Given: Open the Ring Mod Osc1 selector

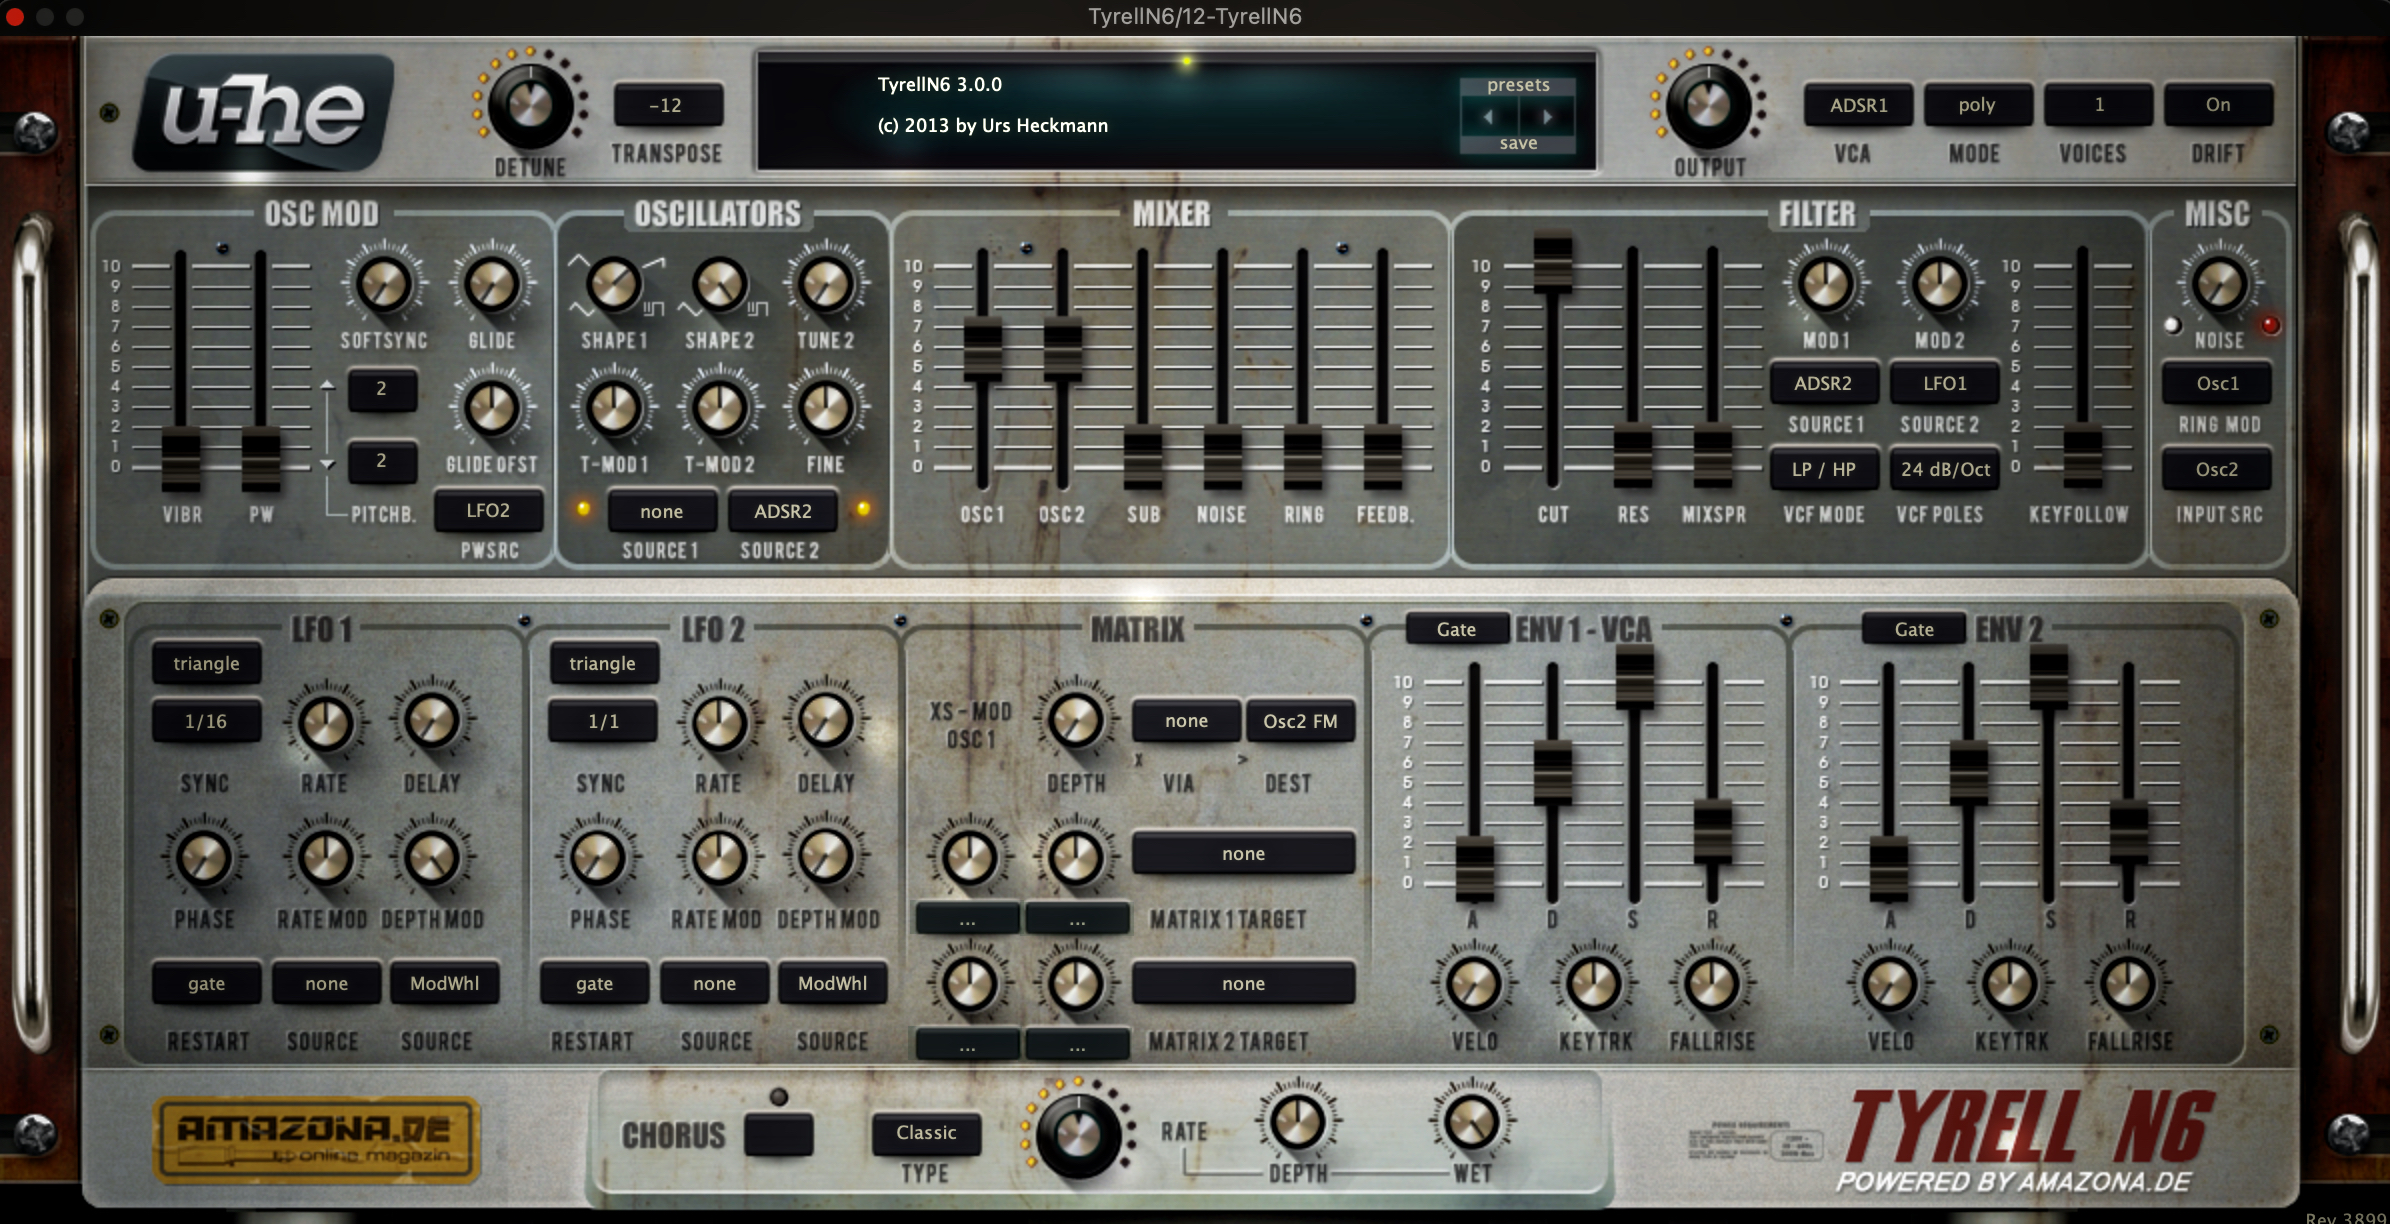Looking at the screenshot, I should tap(2217, 384).
